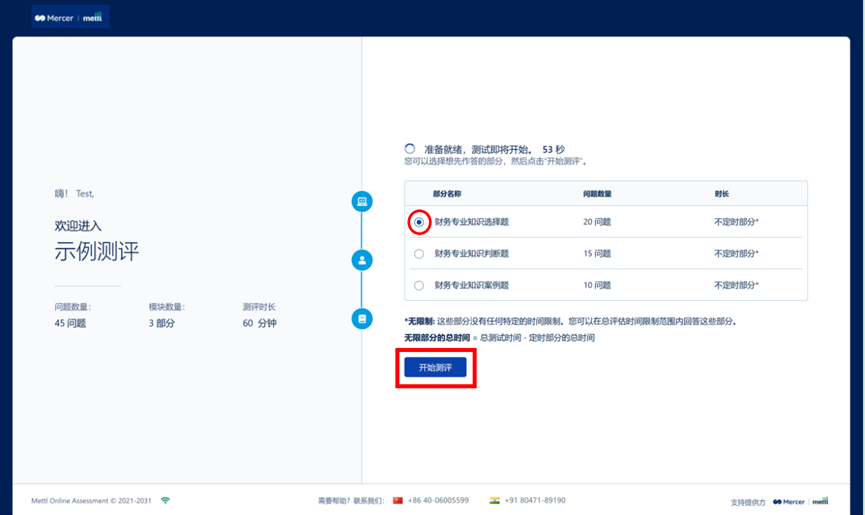Click the +86 40-06005599 phone number
Image resolution: width=865 pixels, height=515 pixels.
pos(439,500)
